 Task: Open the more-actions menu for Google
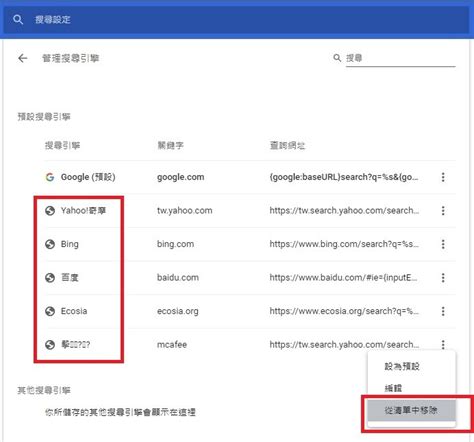tap(443, 177)
